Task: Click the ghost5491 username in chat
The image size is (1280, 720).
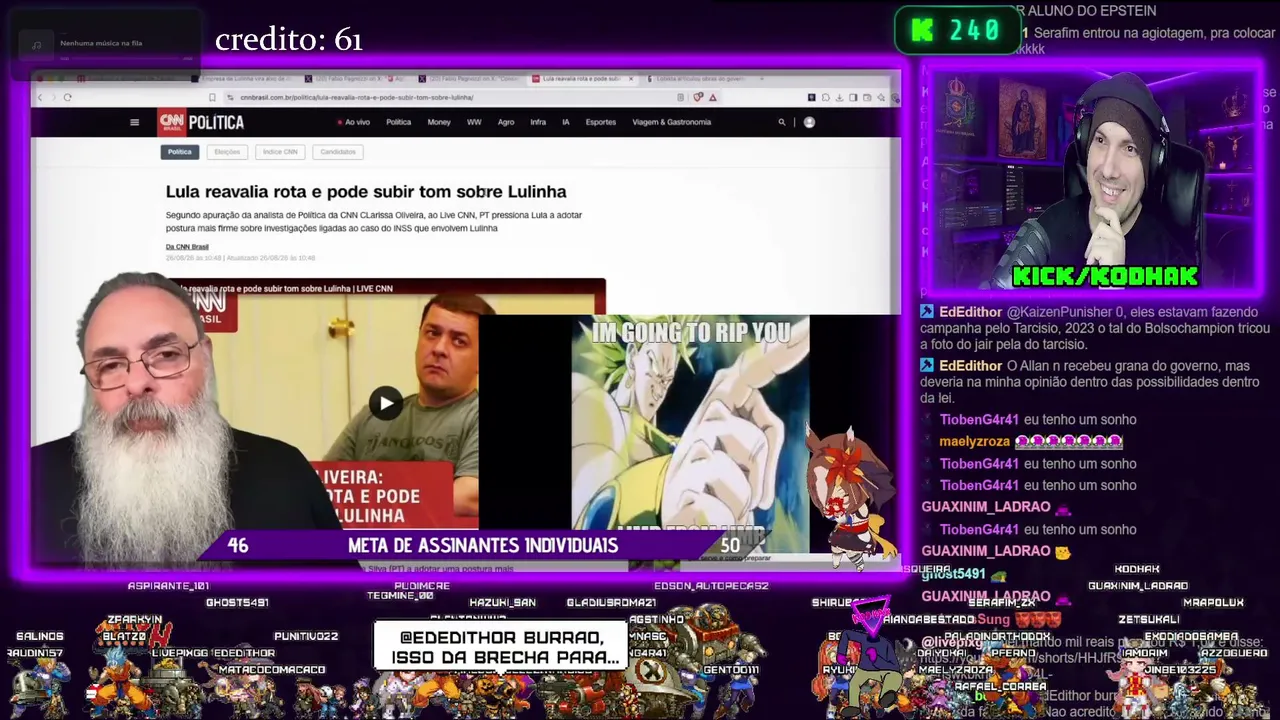Action: click(x=953, y=574)
